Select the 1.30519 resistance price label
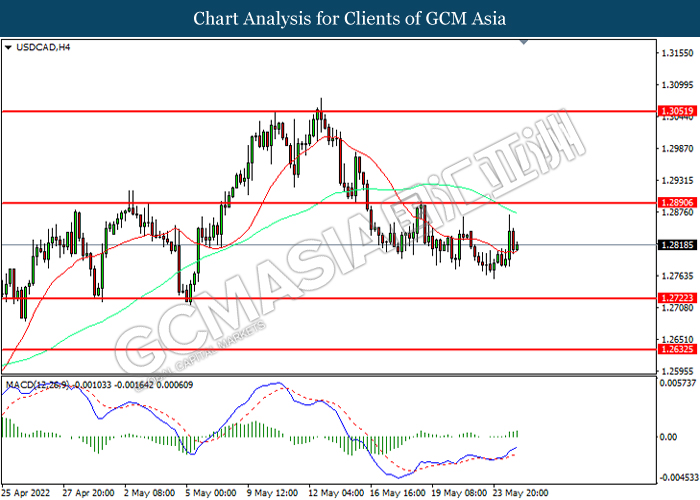The width and height of the screenshot is (700, 500). (x=677, y=111)
